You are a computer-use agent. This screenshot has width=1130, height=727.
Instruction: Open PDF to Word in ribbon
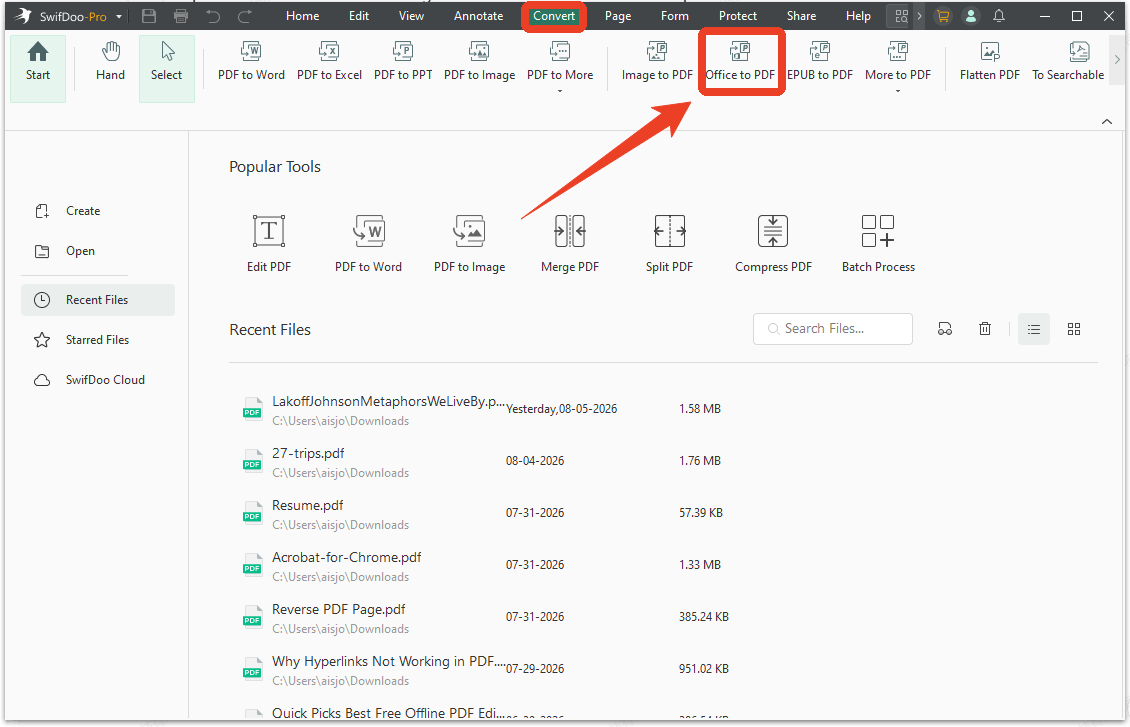pos(251,61)
